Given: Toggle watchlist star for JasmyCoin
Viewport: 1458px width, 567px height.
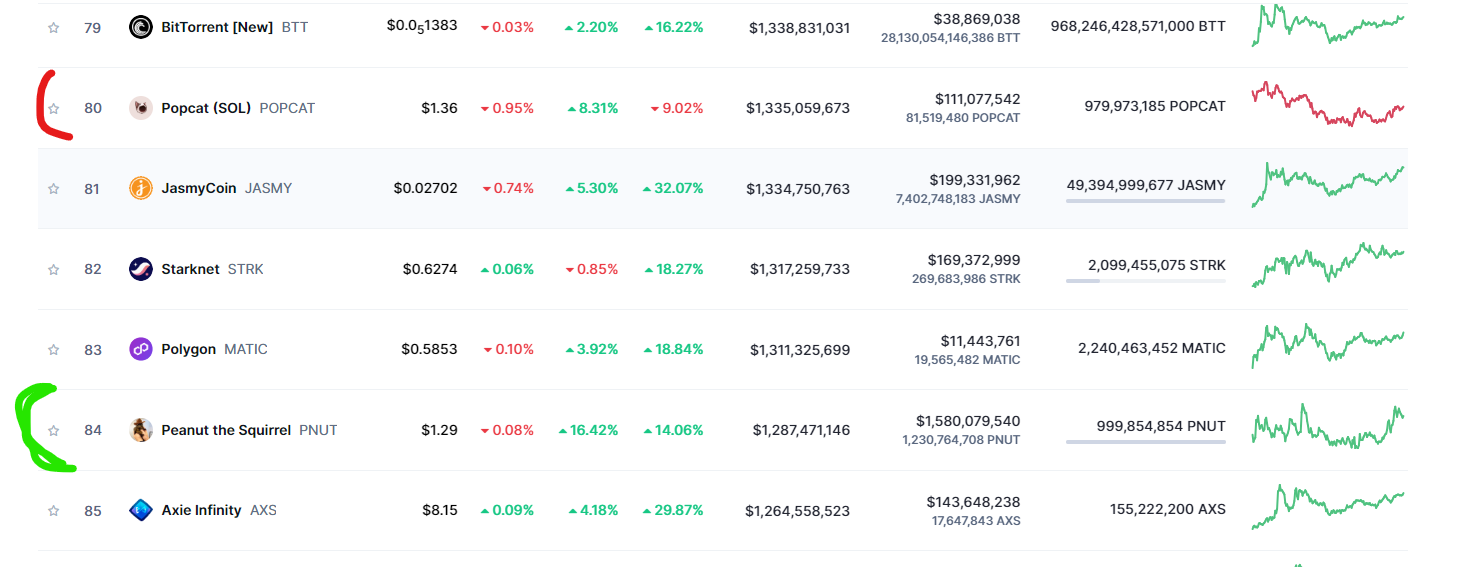Looking at the screenshot, I should tap(54, 188).
